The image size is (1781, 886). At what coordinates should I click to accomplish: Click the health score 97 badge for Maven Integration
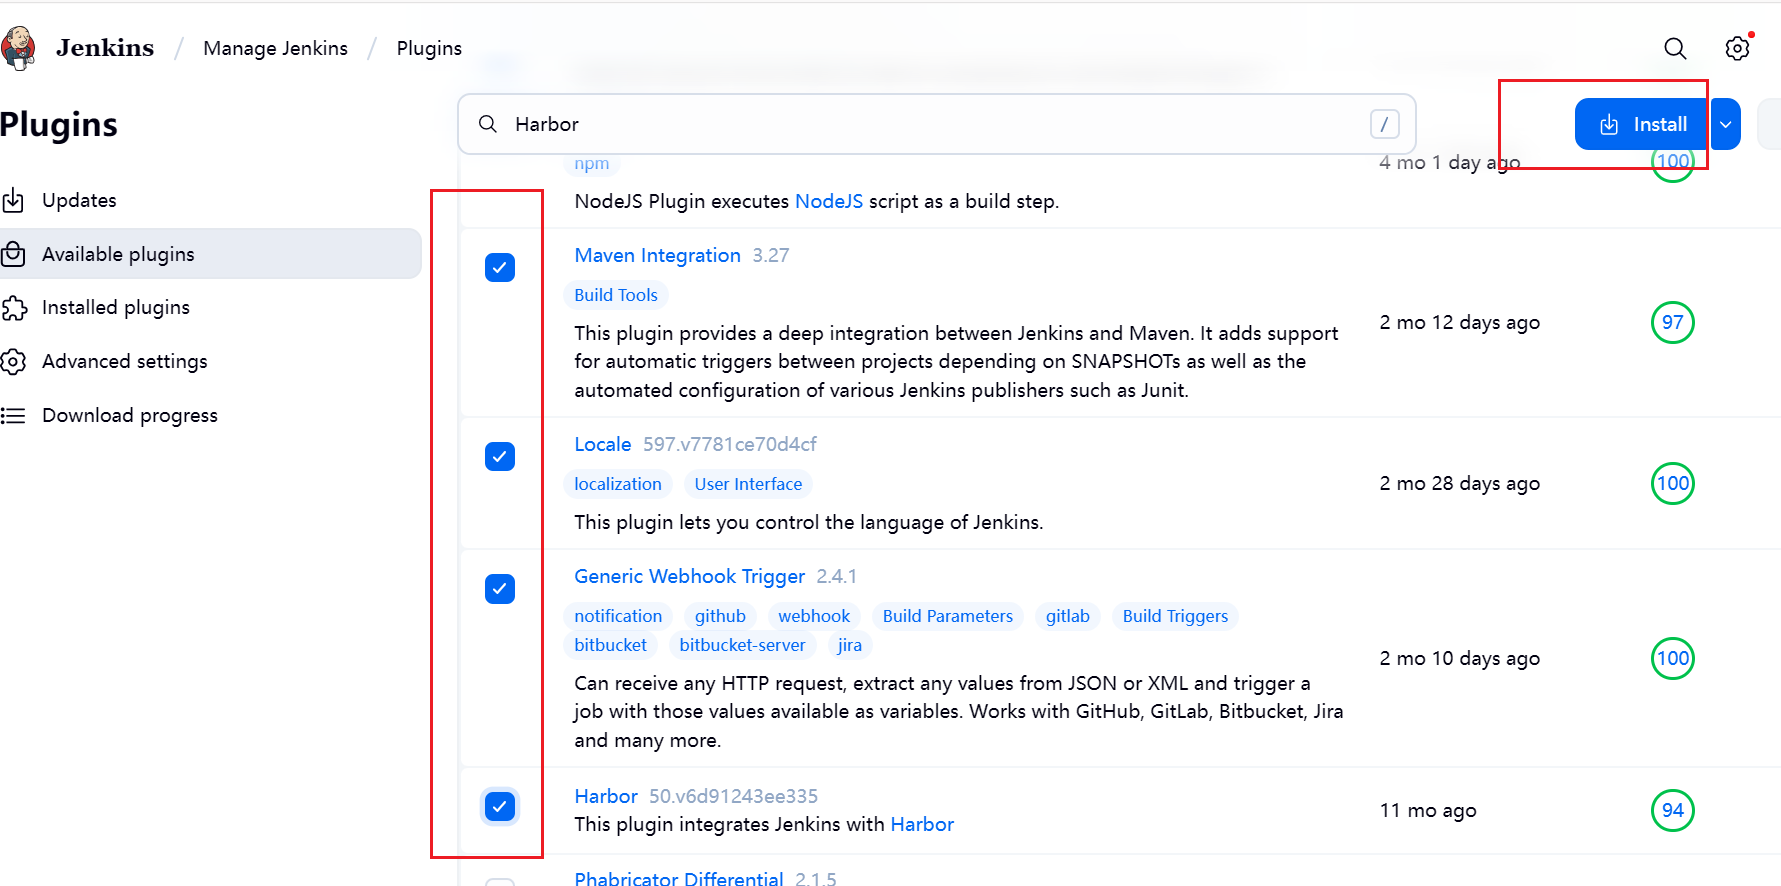1673,322
